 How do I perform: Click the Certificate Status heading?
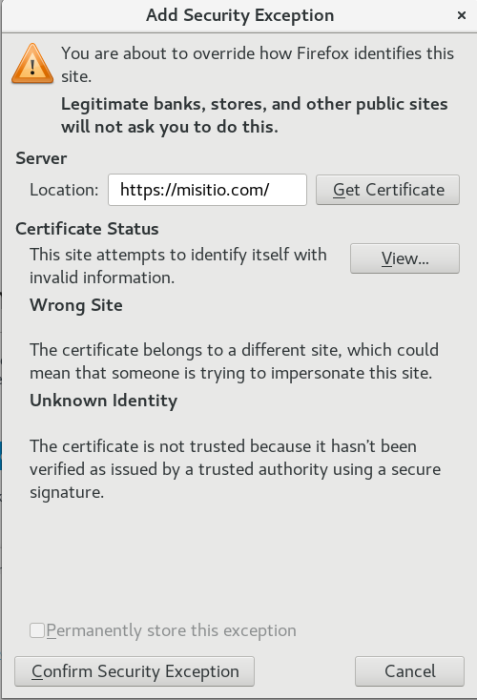87,229
